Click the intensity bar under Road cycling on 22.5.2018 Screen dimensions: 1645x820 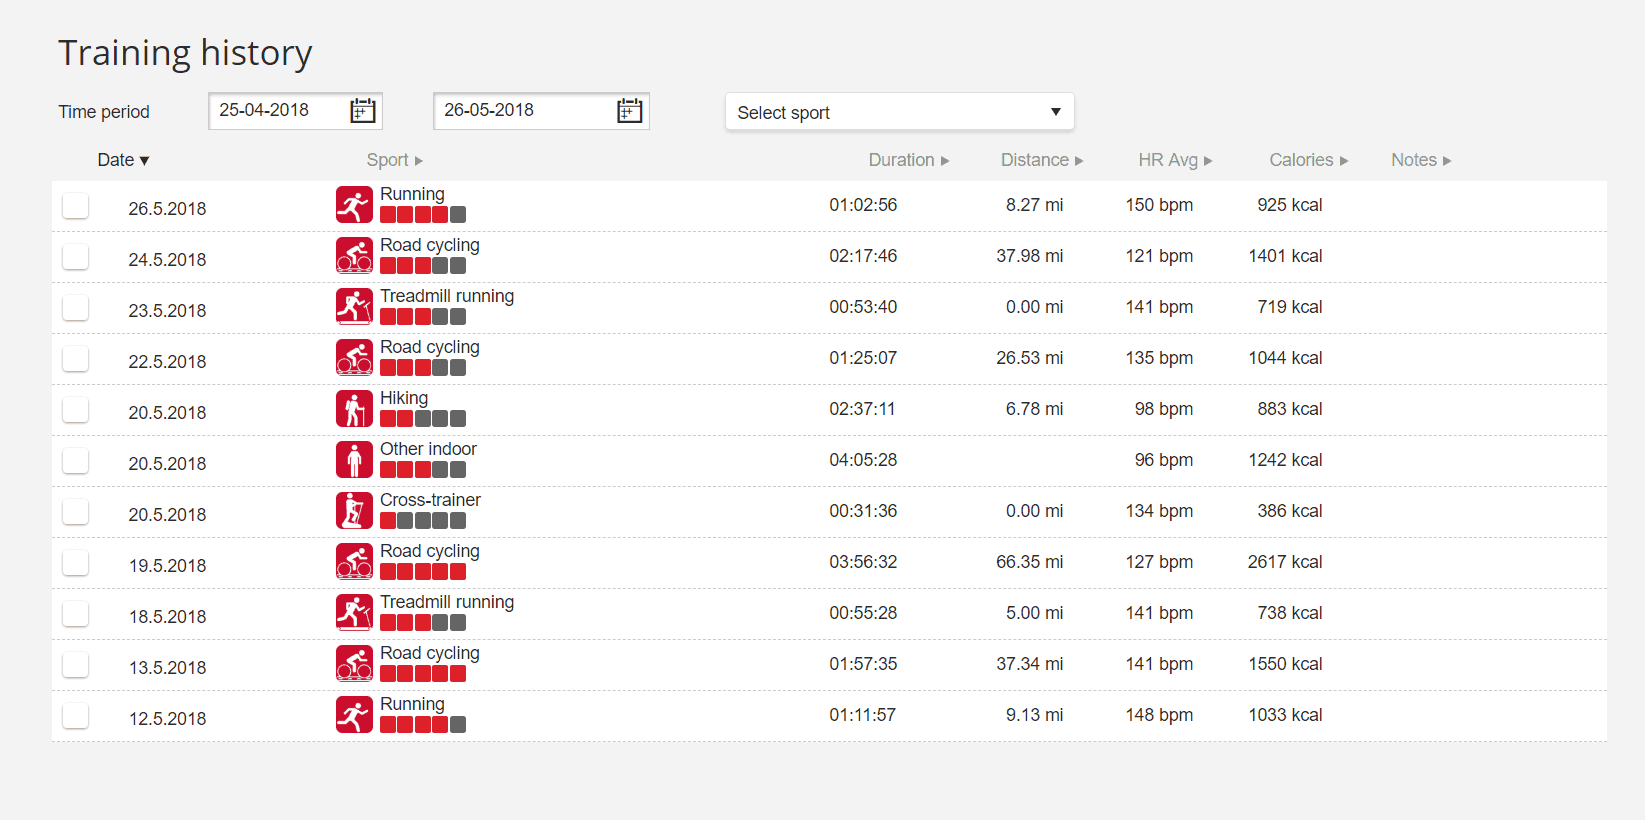[422, 368]
